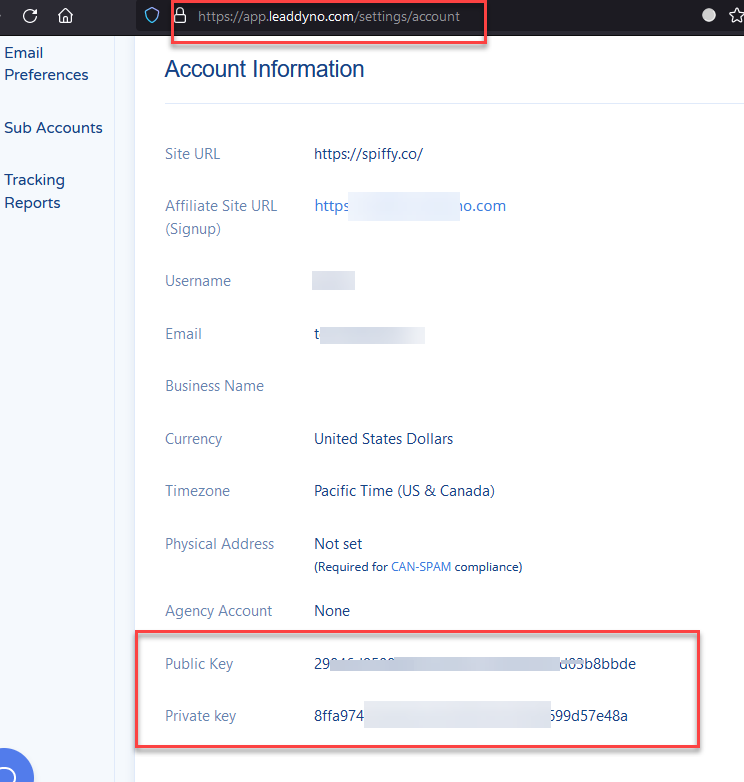Open the CAN-SPAM compliance link
Screen dimensions: 744x782
click(x=421, y=567)
